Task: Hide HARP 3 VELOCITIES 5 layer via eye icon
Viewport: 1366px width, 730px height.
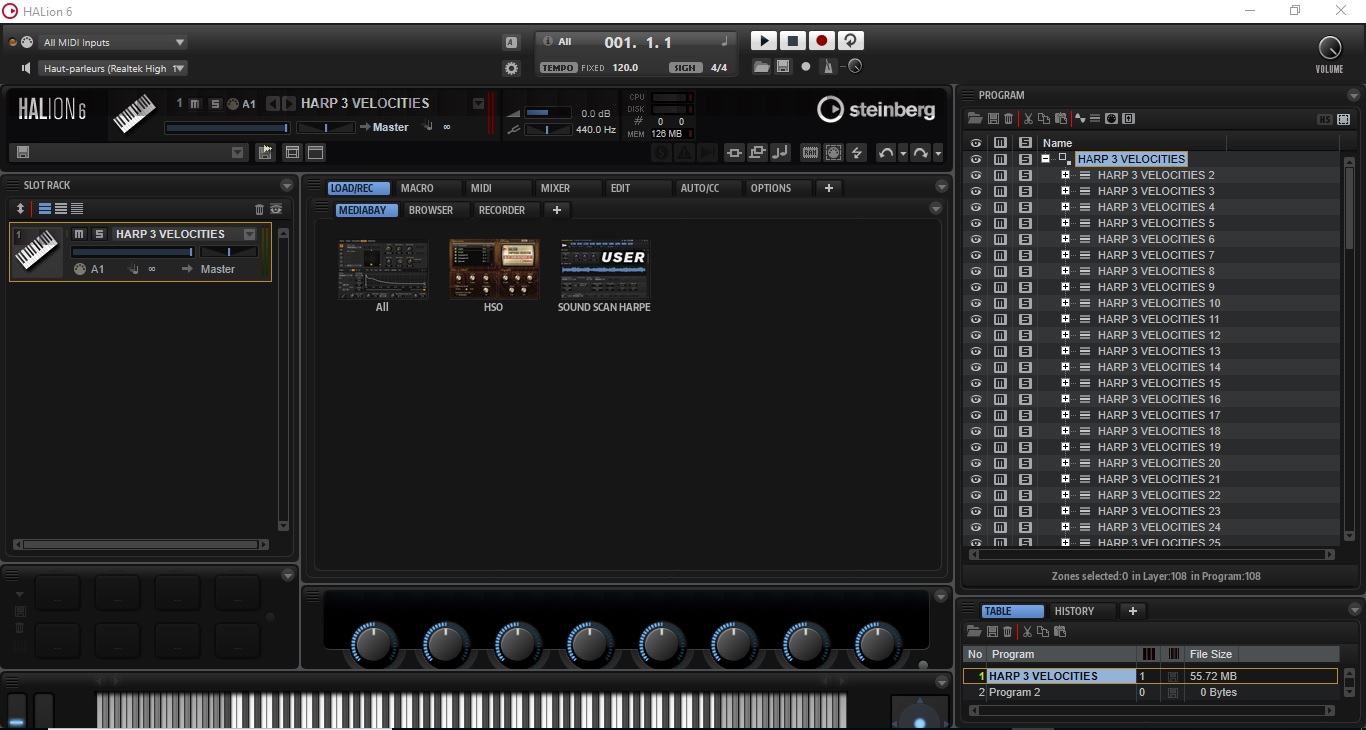Action: tap(975, 223)
